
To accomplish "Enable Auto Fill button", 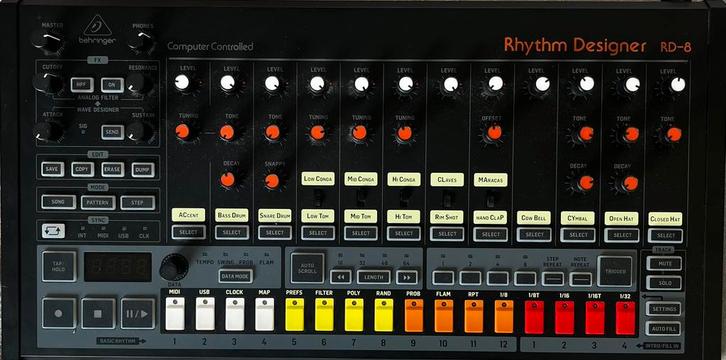I will click(663, 328).
